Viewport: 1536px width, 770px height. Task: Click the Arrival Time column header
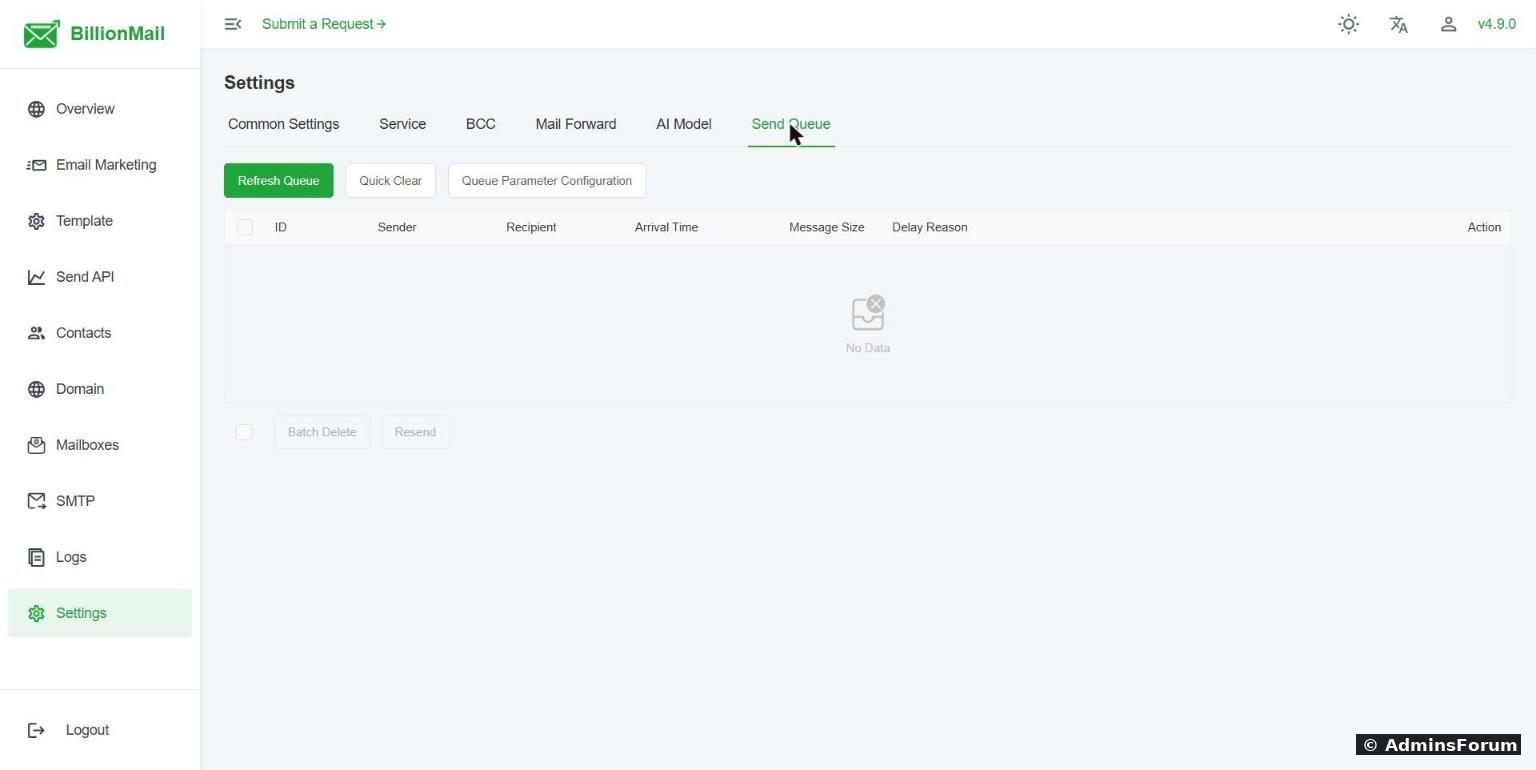point(667,227)
